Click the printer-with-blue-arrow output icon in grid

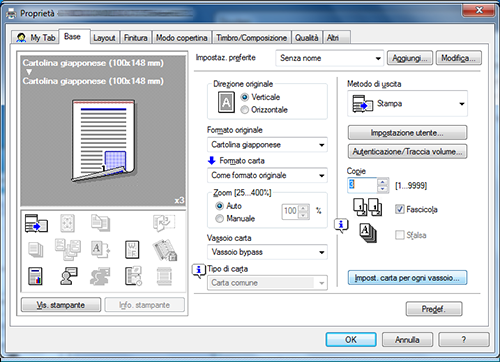point(36,223)
